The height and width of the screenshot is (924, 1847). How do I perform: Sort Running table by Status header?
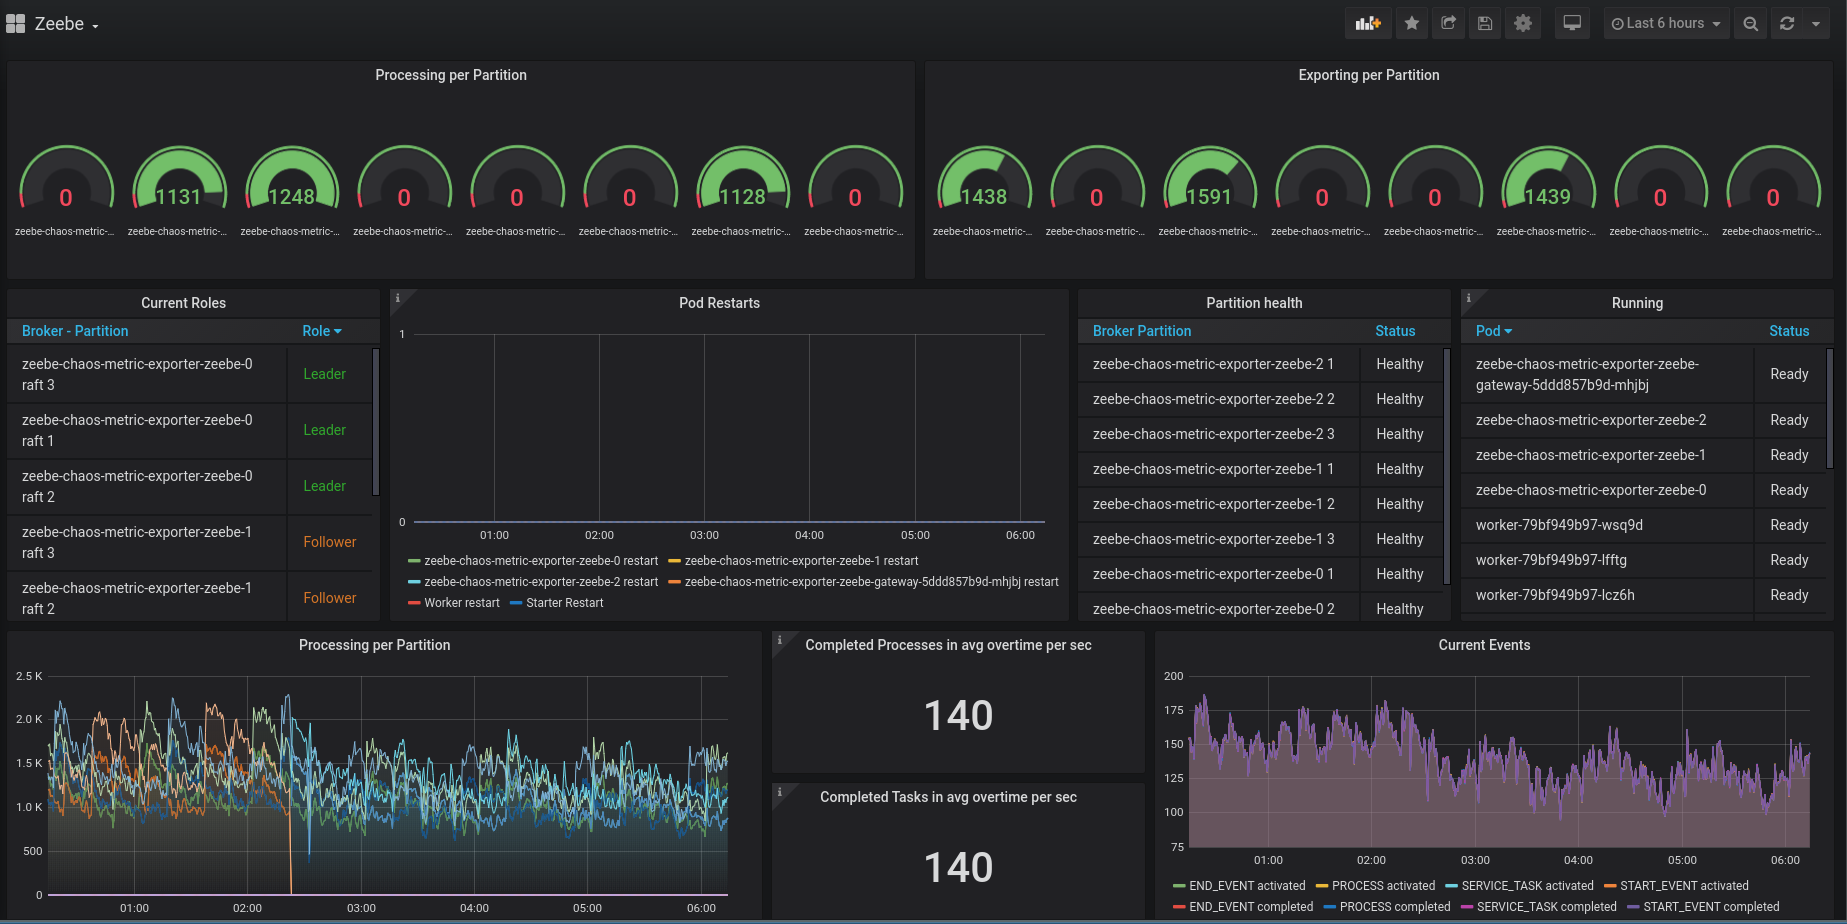1789,331
